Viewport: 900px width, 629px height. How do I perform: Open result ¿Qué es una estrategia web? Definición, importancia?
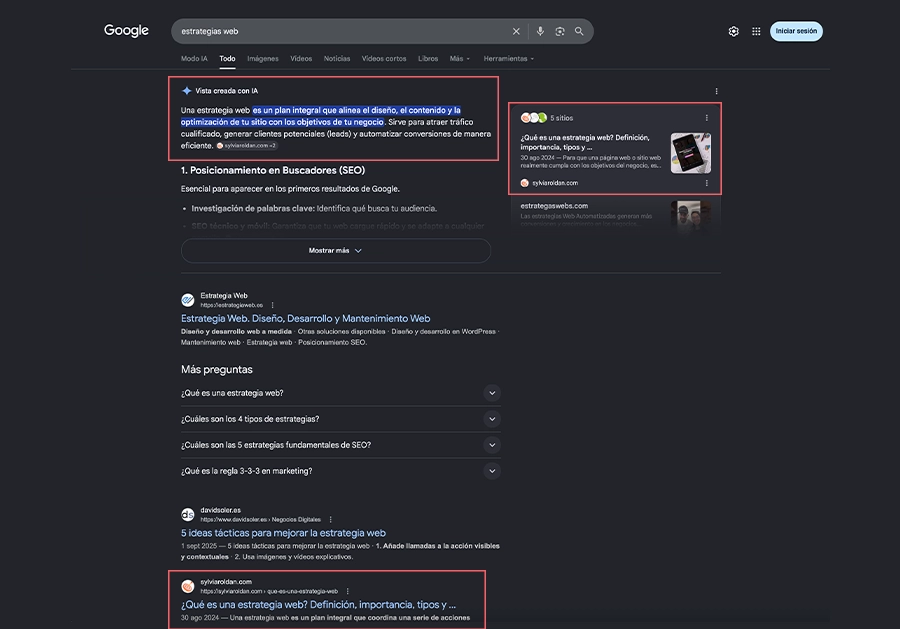point(319,605)
